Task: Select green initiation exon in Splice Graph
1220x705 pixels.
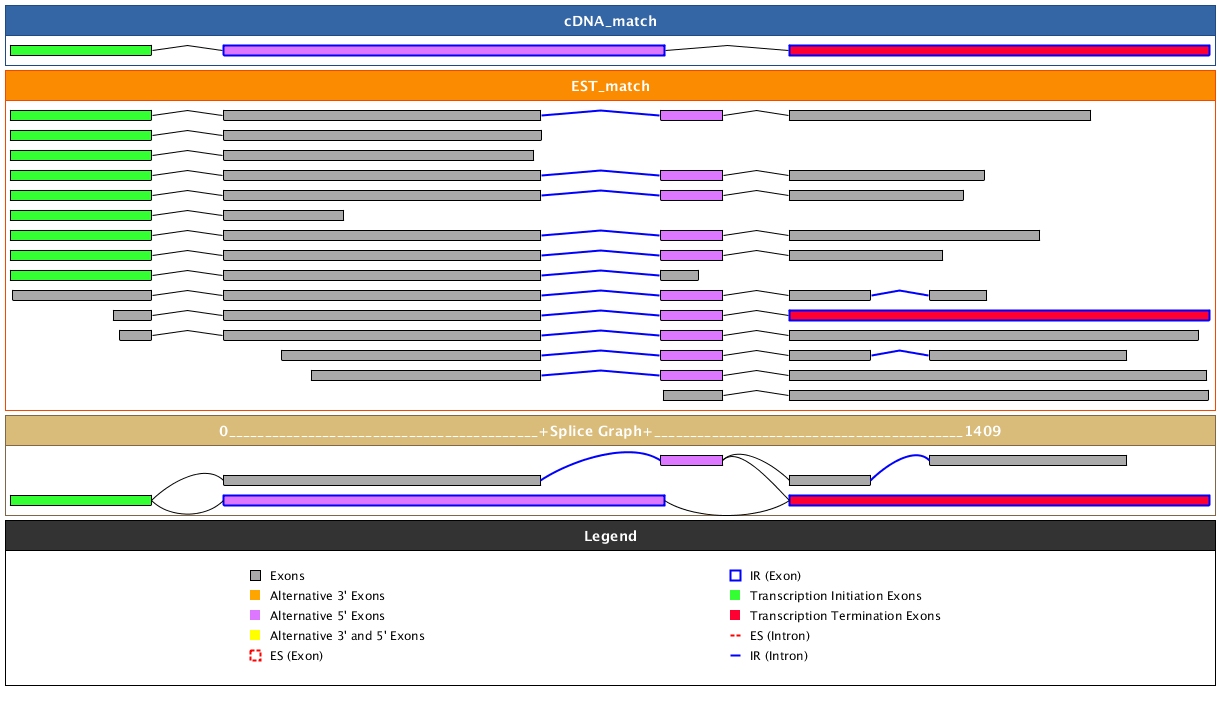Action: coord(80,500)
